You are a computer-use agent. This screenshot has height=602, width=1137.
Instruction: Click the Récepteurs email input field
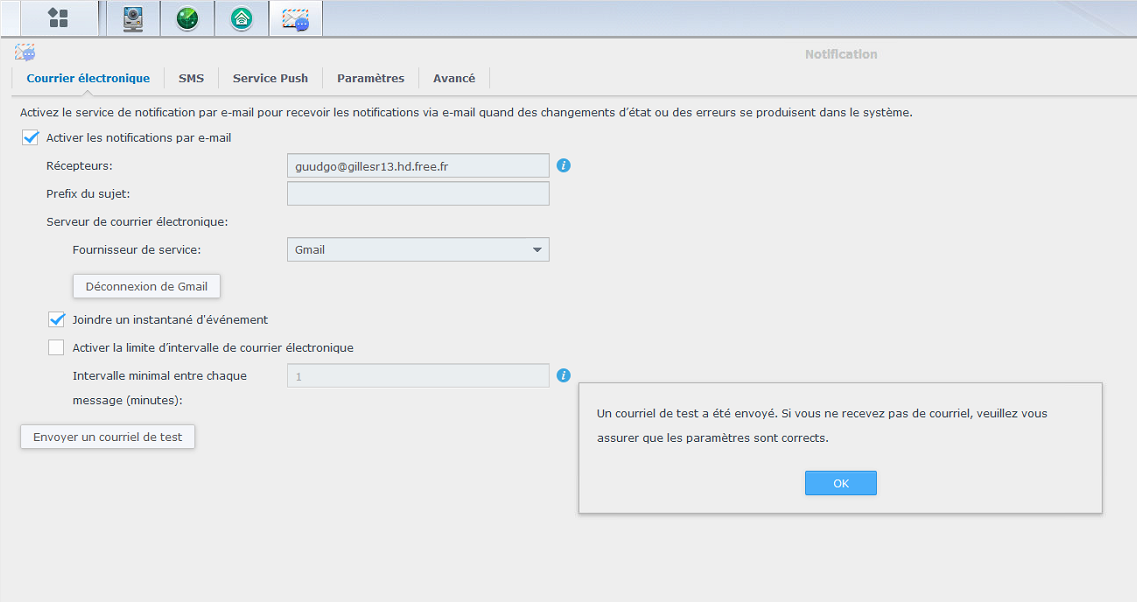[418, 166]
